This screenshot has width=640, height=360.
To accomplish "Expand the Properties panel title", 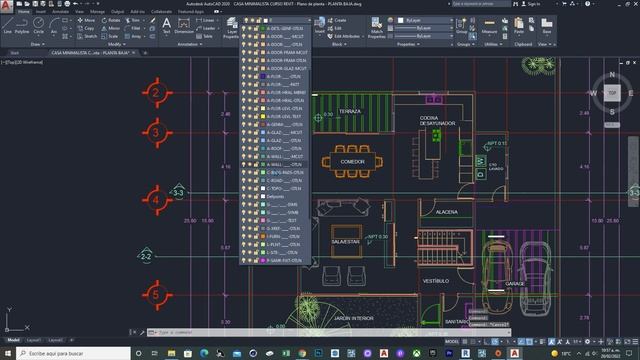I will pyautogui.click(x=408, y=44).
